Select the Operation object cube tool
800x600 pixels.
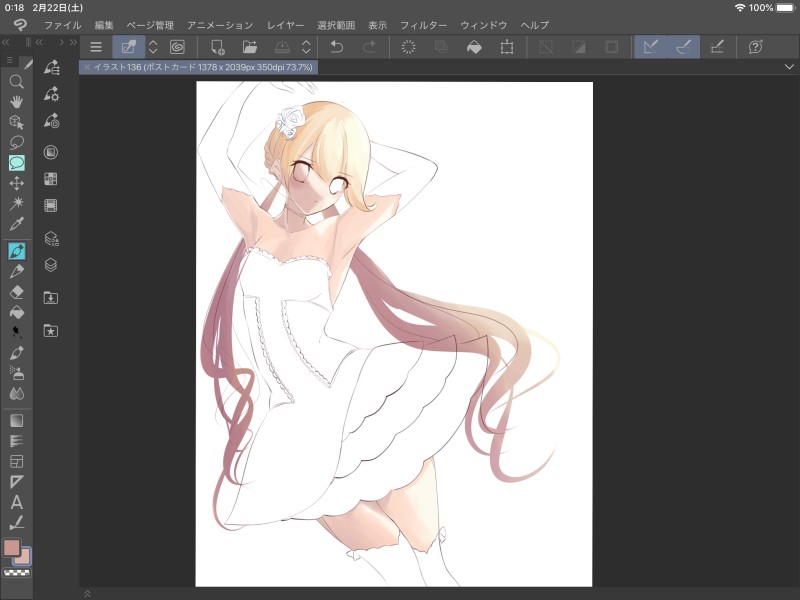click(16, 122)
